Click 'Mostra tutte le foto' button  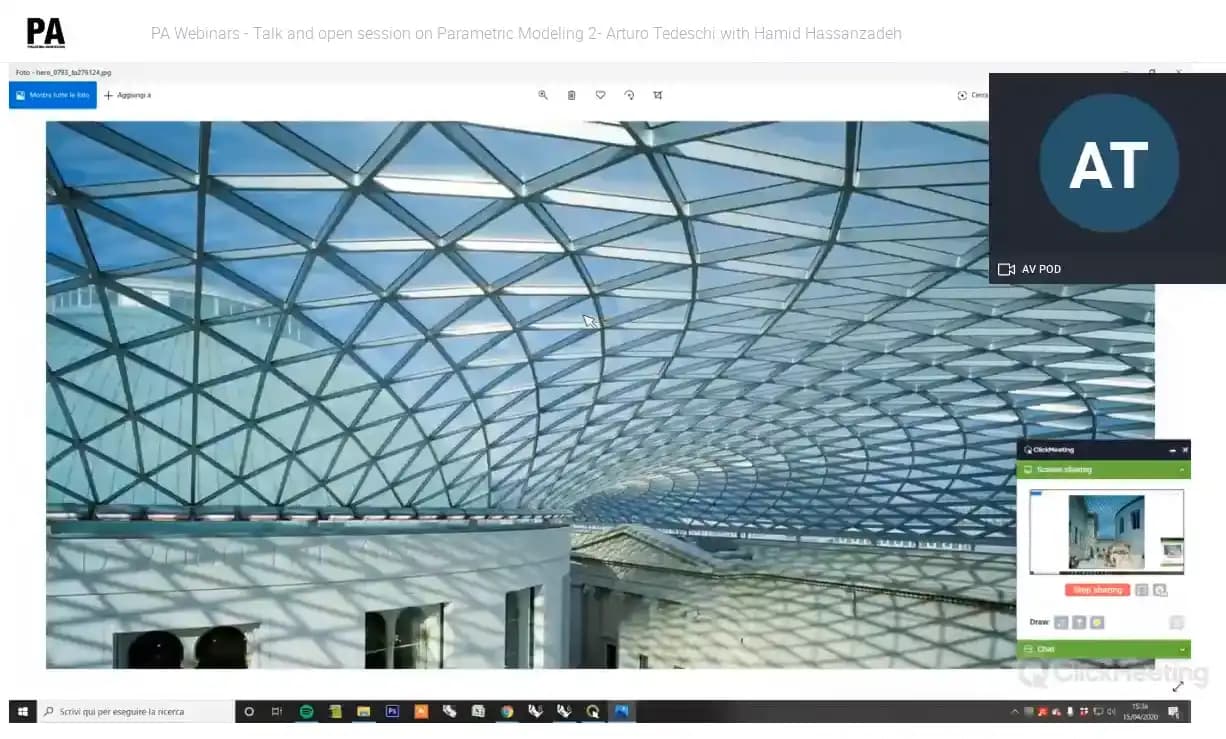click(53, 95)
